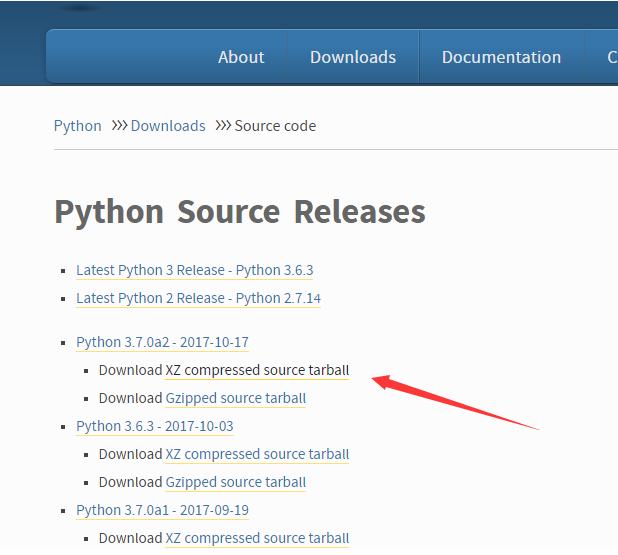Download Gzipped source tarball for Python 3.7.0a2
618x555 pixels.
click(235, 398)
